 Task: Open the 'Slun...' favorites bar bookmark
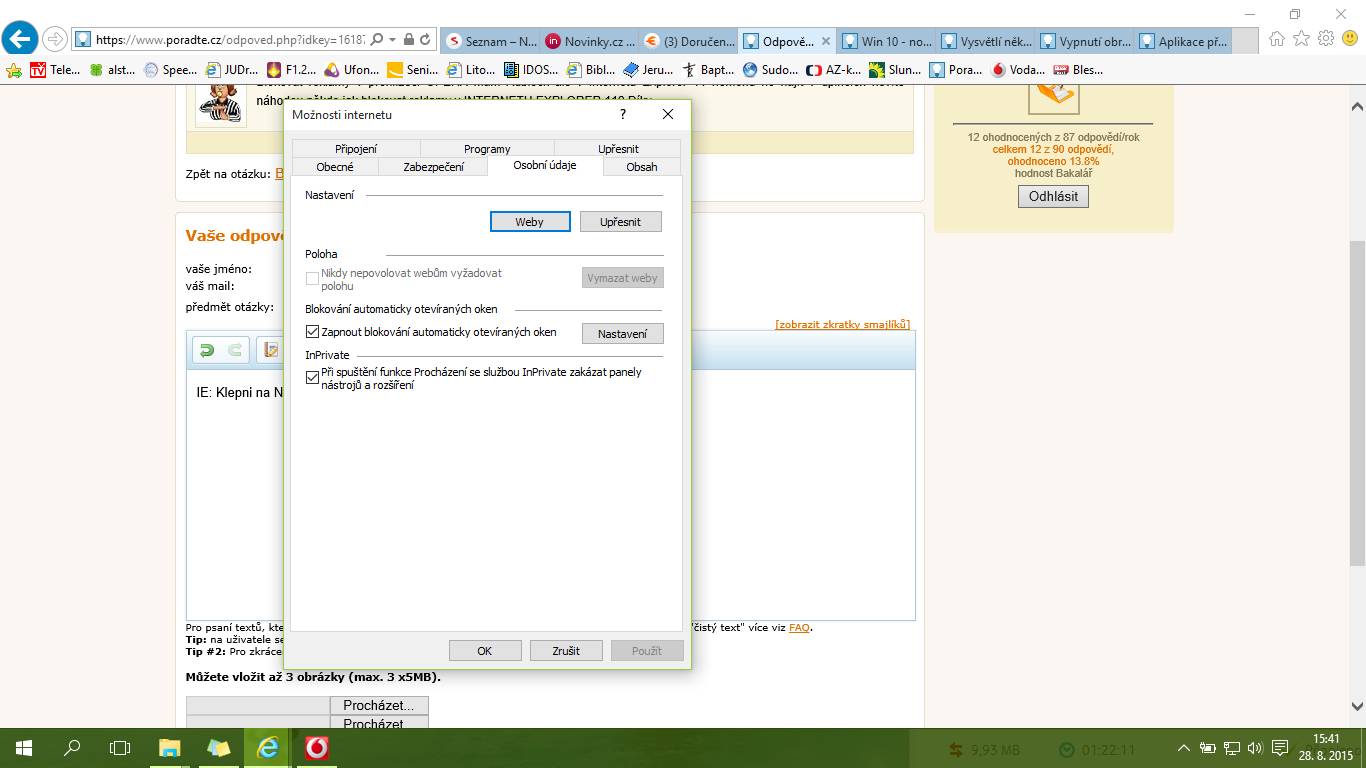coord(895,70)
